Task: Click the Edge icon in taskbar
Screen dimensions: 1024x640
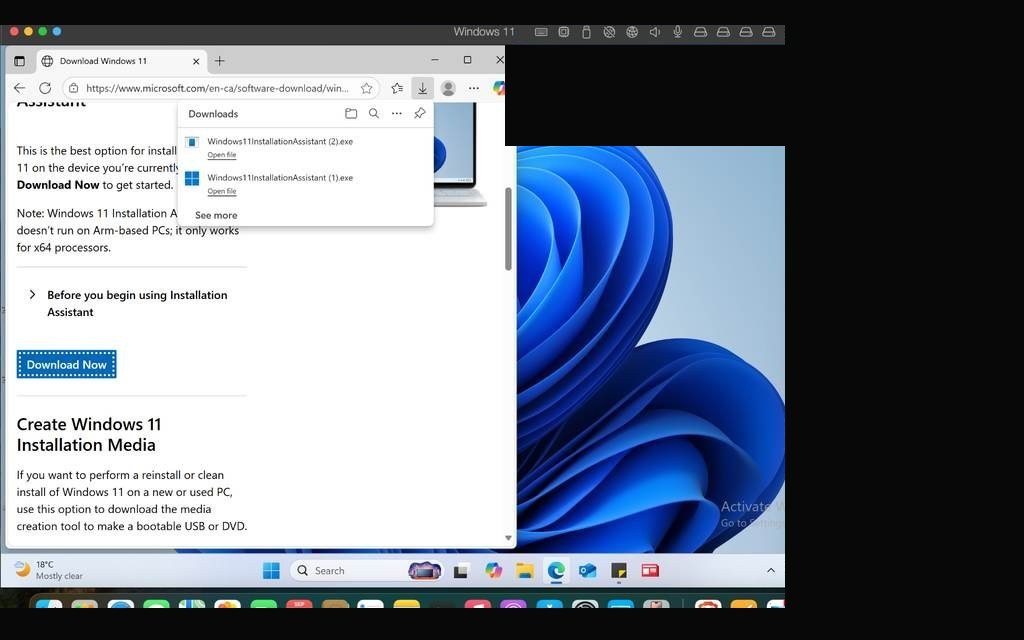Action: click(556, 571)
